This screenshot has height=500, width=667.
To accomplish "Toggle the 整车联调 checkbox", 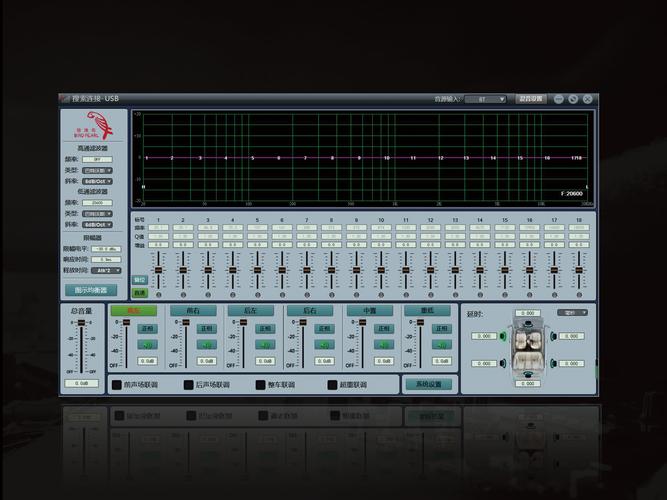I will tap(259, 384).
